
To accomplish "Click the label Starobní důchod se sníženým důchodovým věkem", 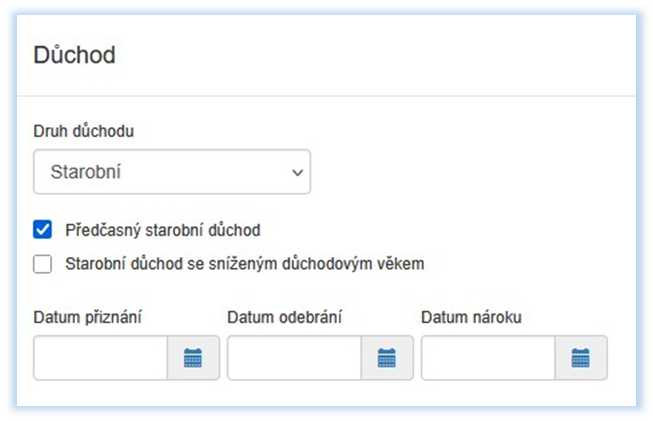I will coord(245,264).
